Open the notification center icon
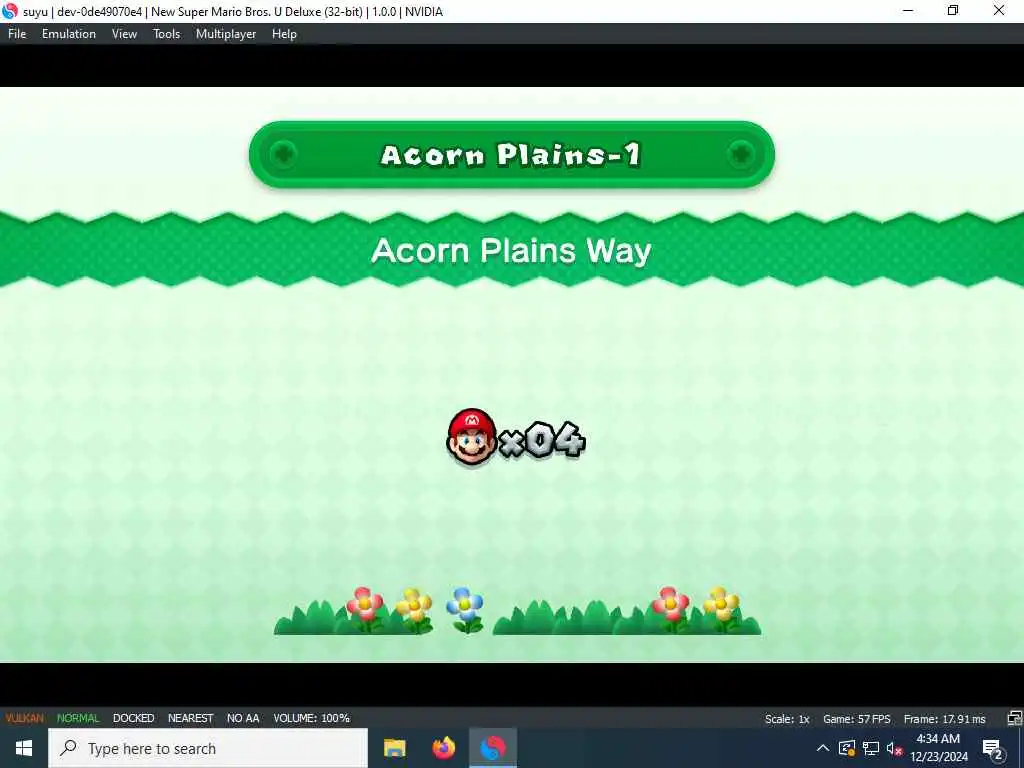 [993, 748]
